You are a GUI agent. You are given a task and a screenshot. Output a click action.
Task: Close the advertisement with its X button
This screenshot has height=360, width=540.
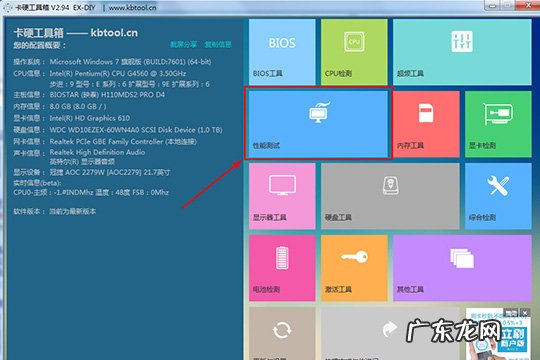coord(525,313)
